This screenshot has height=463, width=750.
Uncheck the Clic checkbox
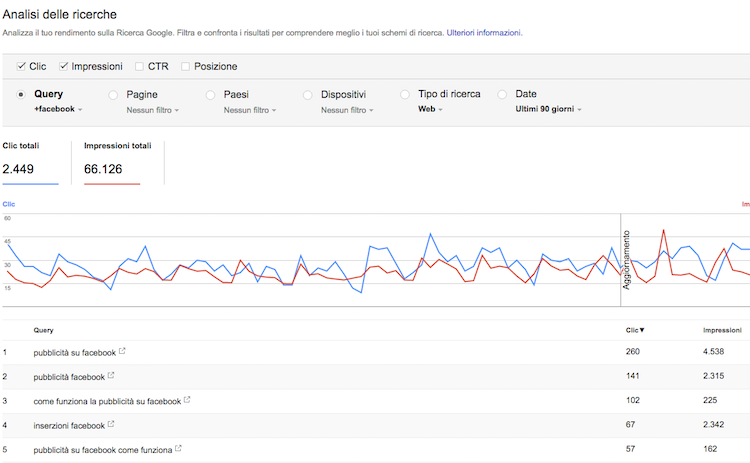(21, 66)
